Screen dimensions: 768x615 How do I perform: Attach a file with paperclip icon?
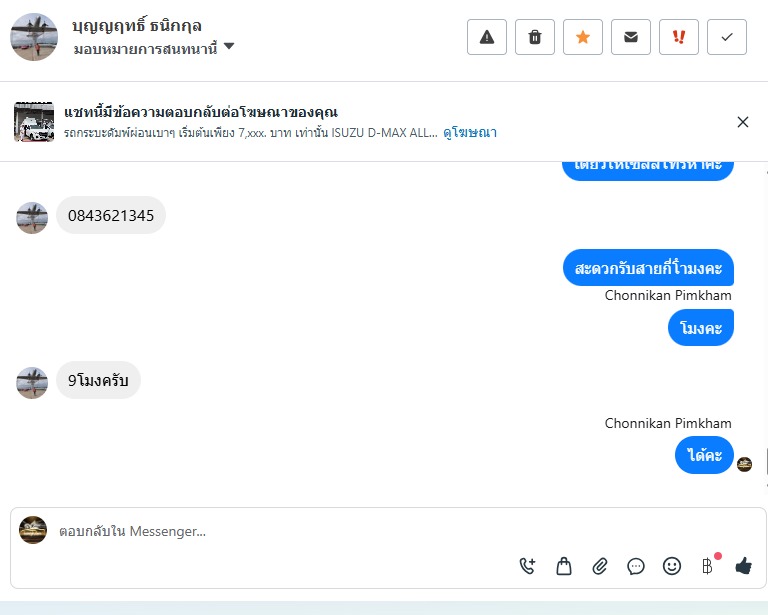[600, 566]
